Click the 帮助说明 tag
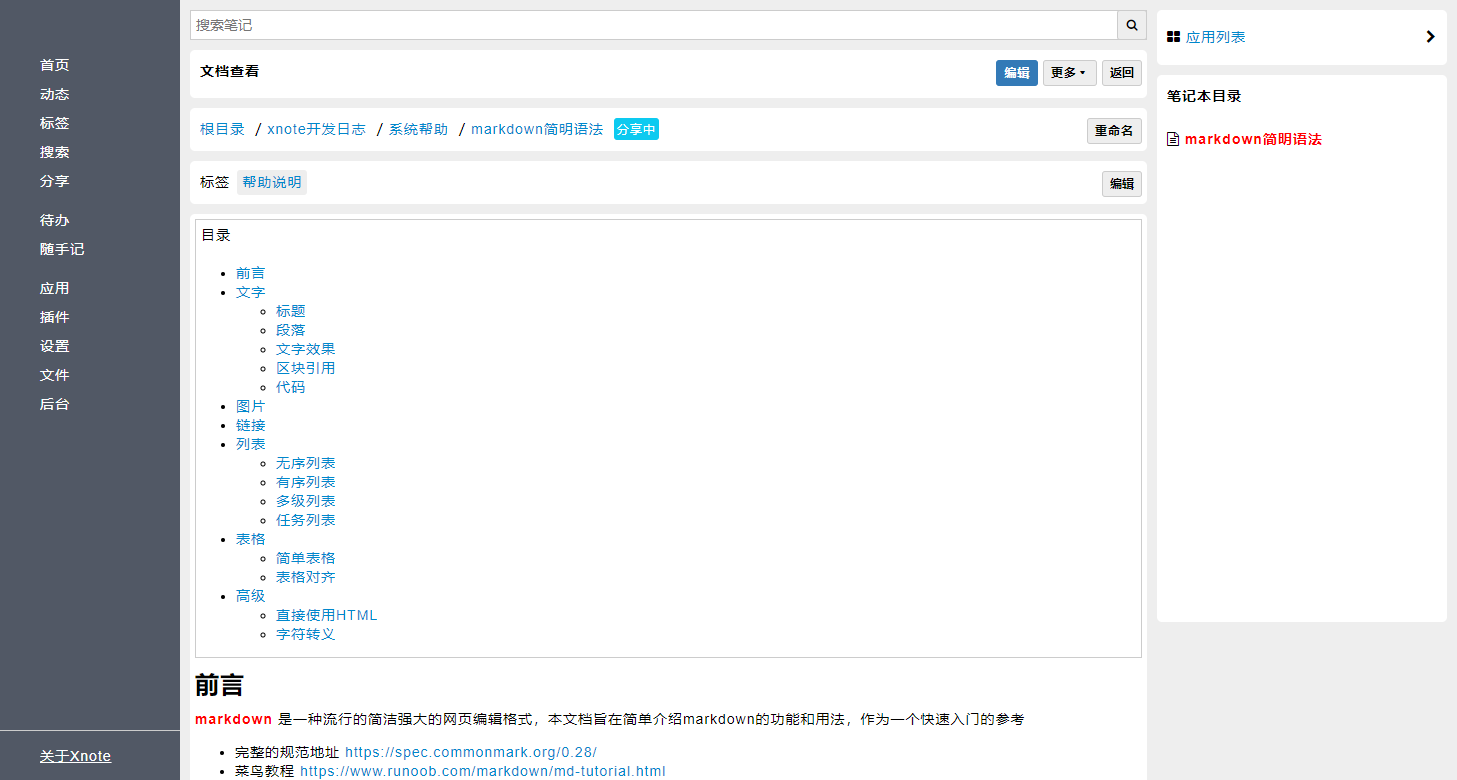This screenshot has width=1457, height=780. (x=271, y=181)
